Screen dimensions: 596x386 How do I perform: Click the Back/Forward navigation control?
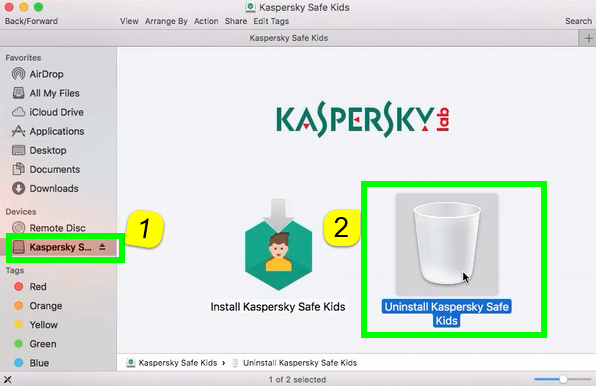tap(31, 21)
